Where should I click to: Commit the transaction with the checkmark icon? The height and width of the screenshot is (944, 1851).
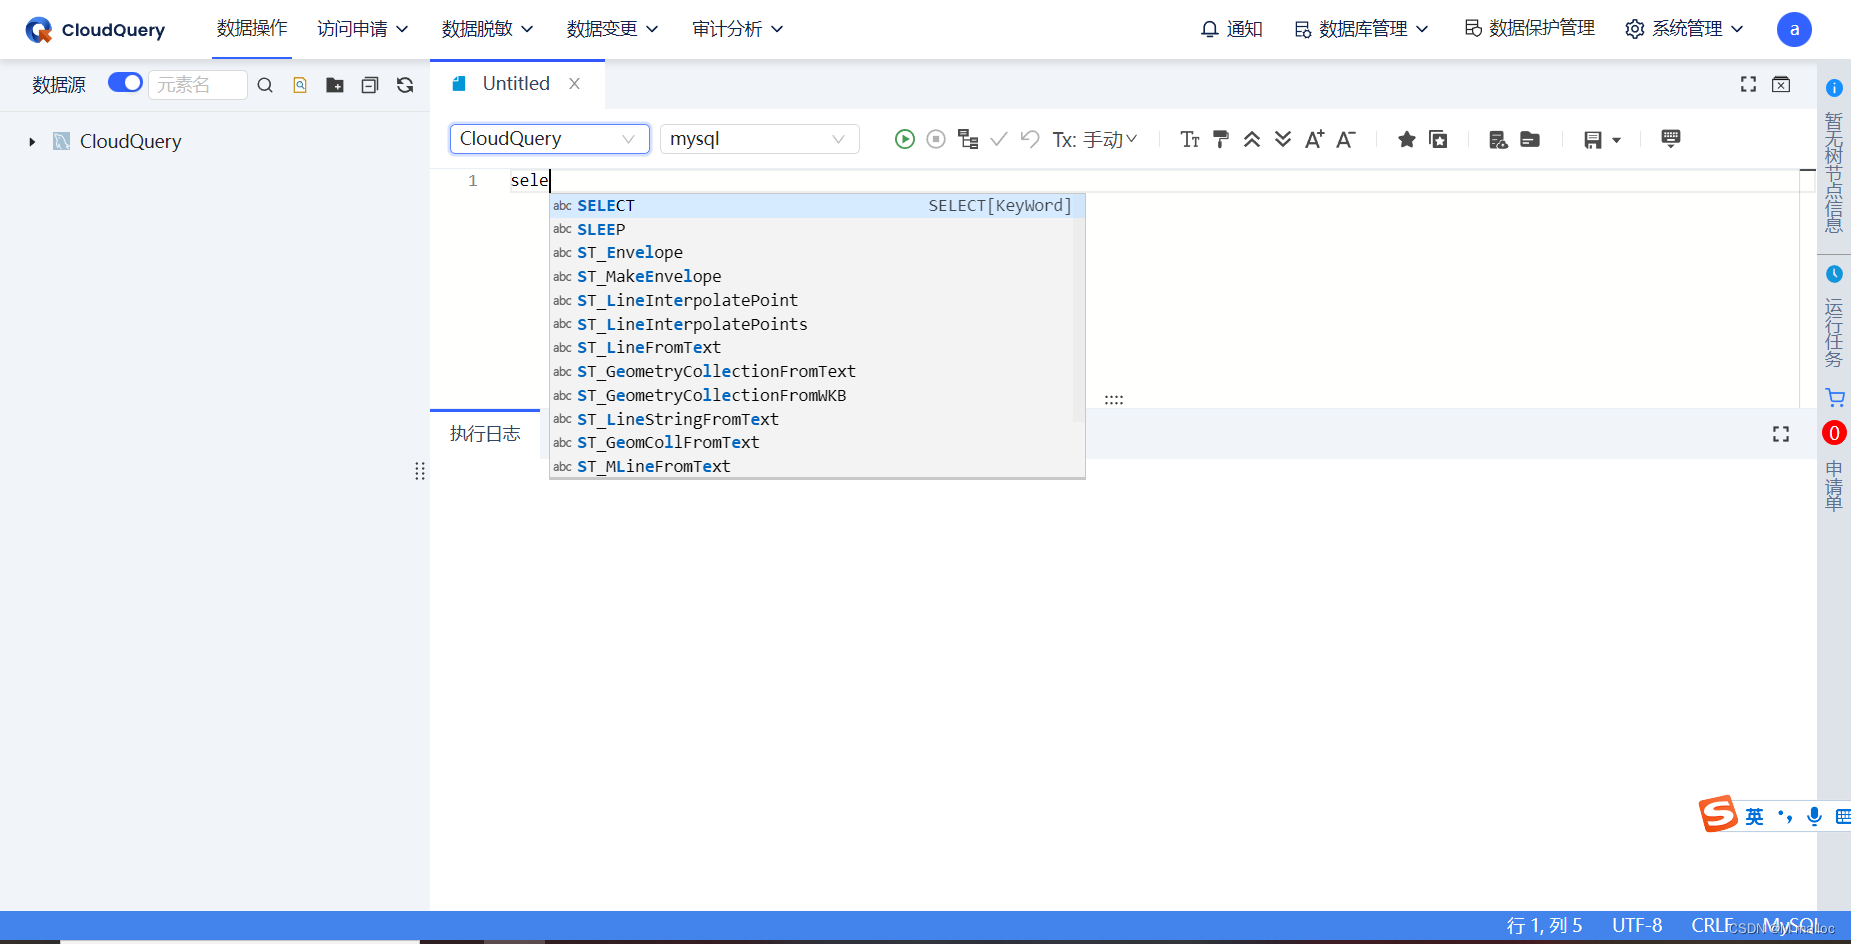pyautogui.click(x=999, y=139)
